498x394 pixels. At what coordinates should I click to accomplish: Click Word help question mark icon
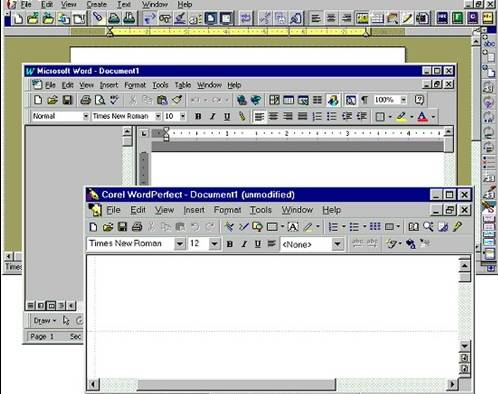(419, 100)
